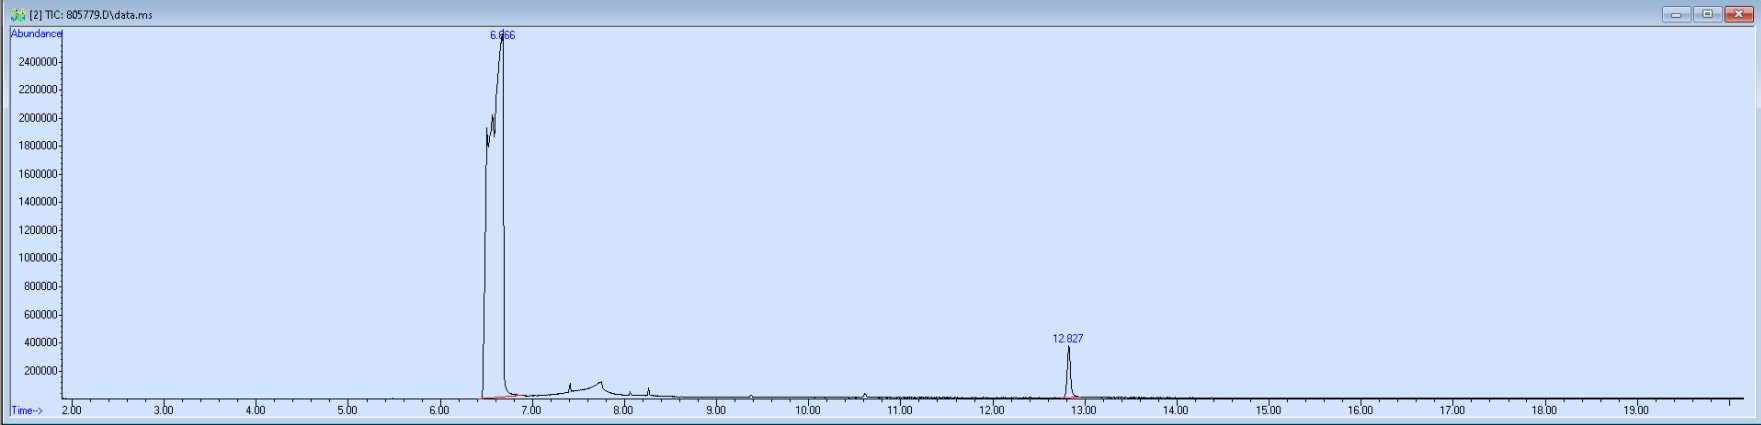Image resolution: width=1761 pixels, height=425 pixels.
Task: Select the title text TIC: 805779.D\data.ms
Action: [x=99, y=15]
